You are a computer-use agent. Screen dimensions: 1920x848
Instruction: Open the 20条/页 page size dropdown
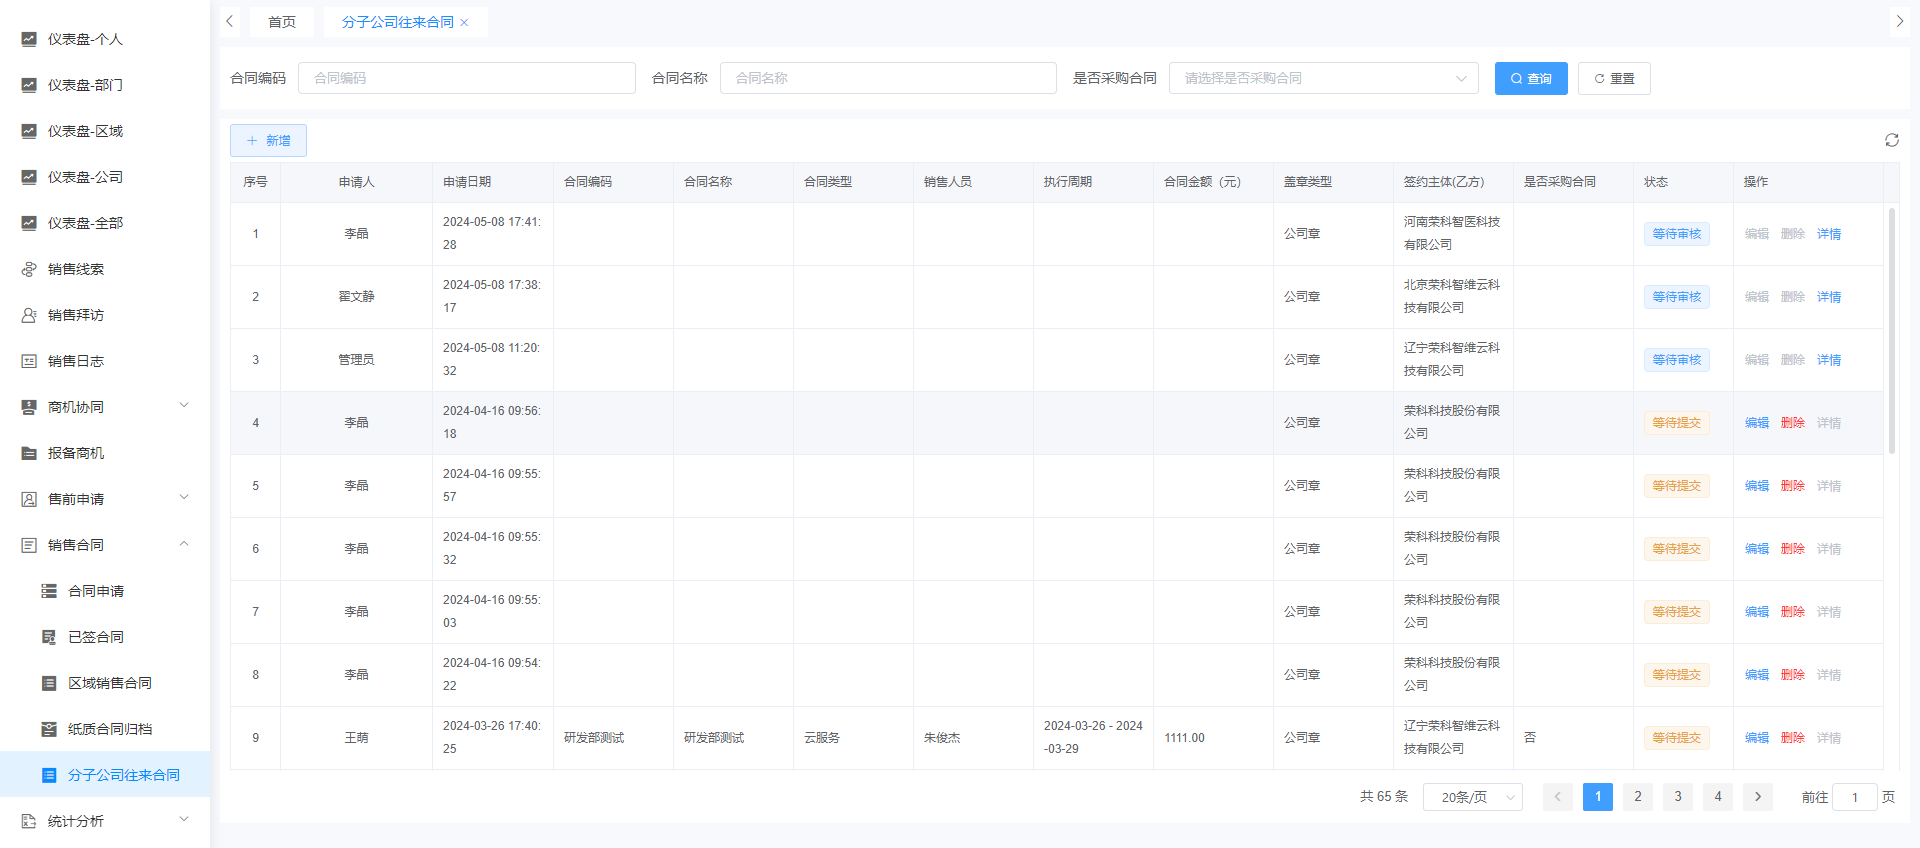pyautogui.click(x=1472, y=797)
